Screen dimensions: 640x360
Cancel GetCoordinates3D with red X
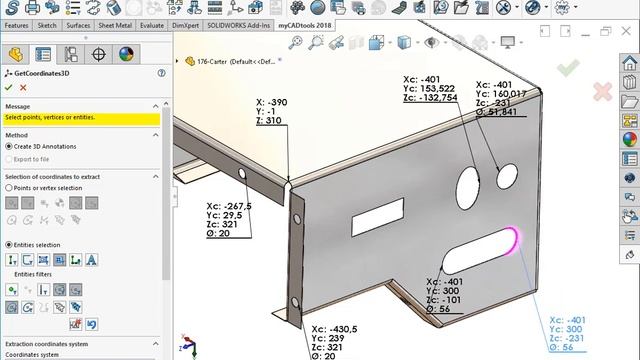point(23,87)
